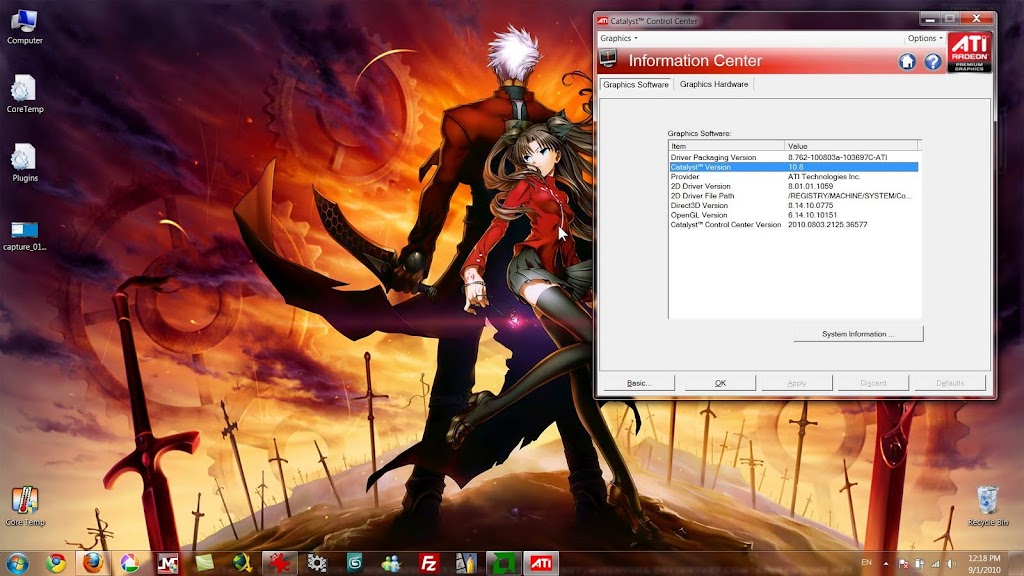This screenshot has width=1024, height=576.
Task: Select the capture_01 desktop file
Action: (x=25, y=236)
